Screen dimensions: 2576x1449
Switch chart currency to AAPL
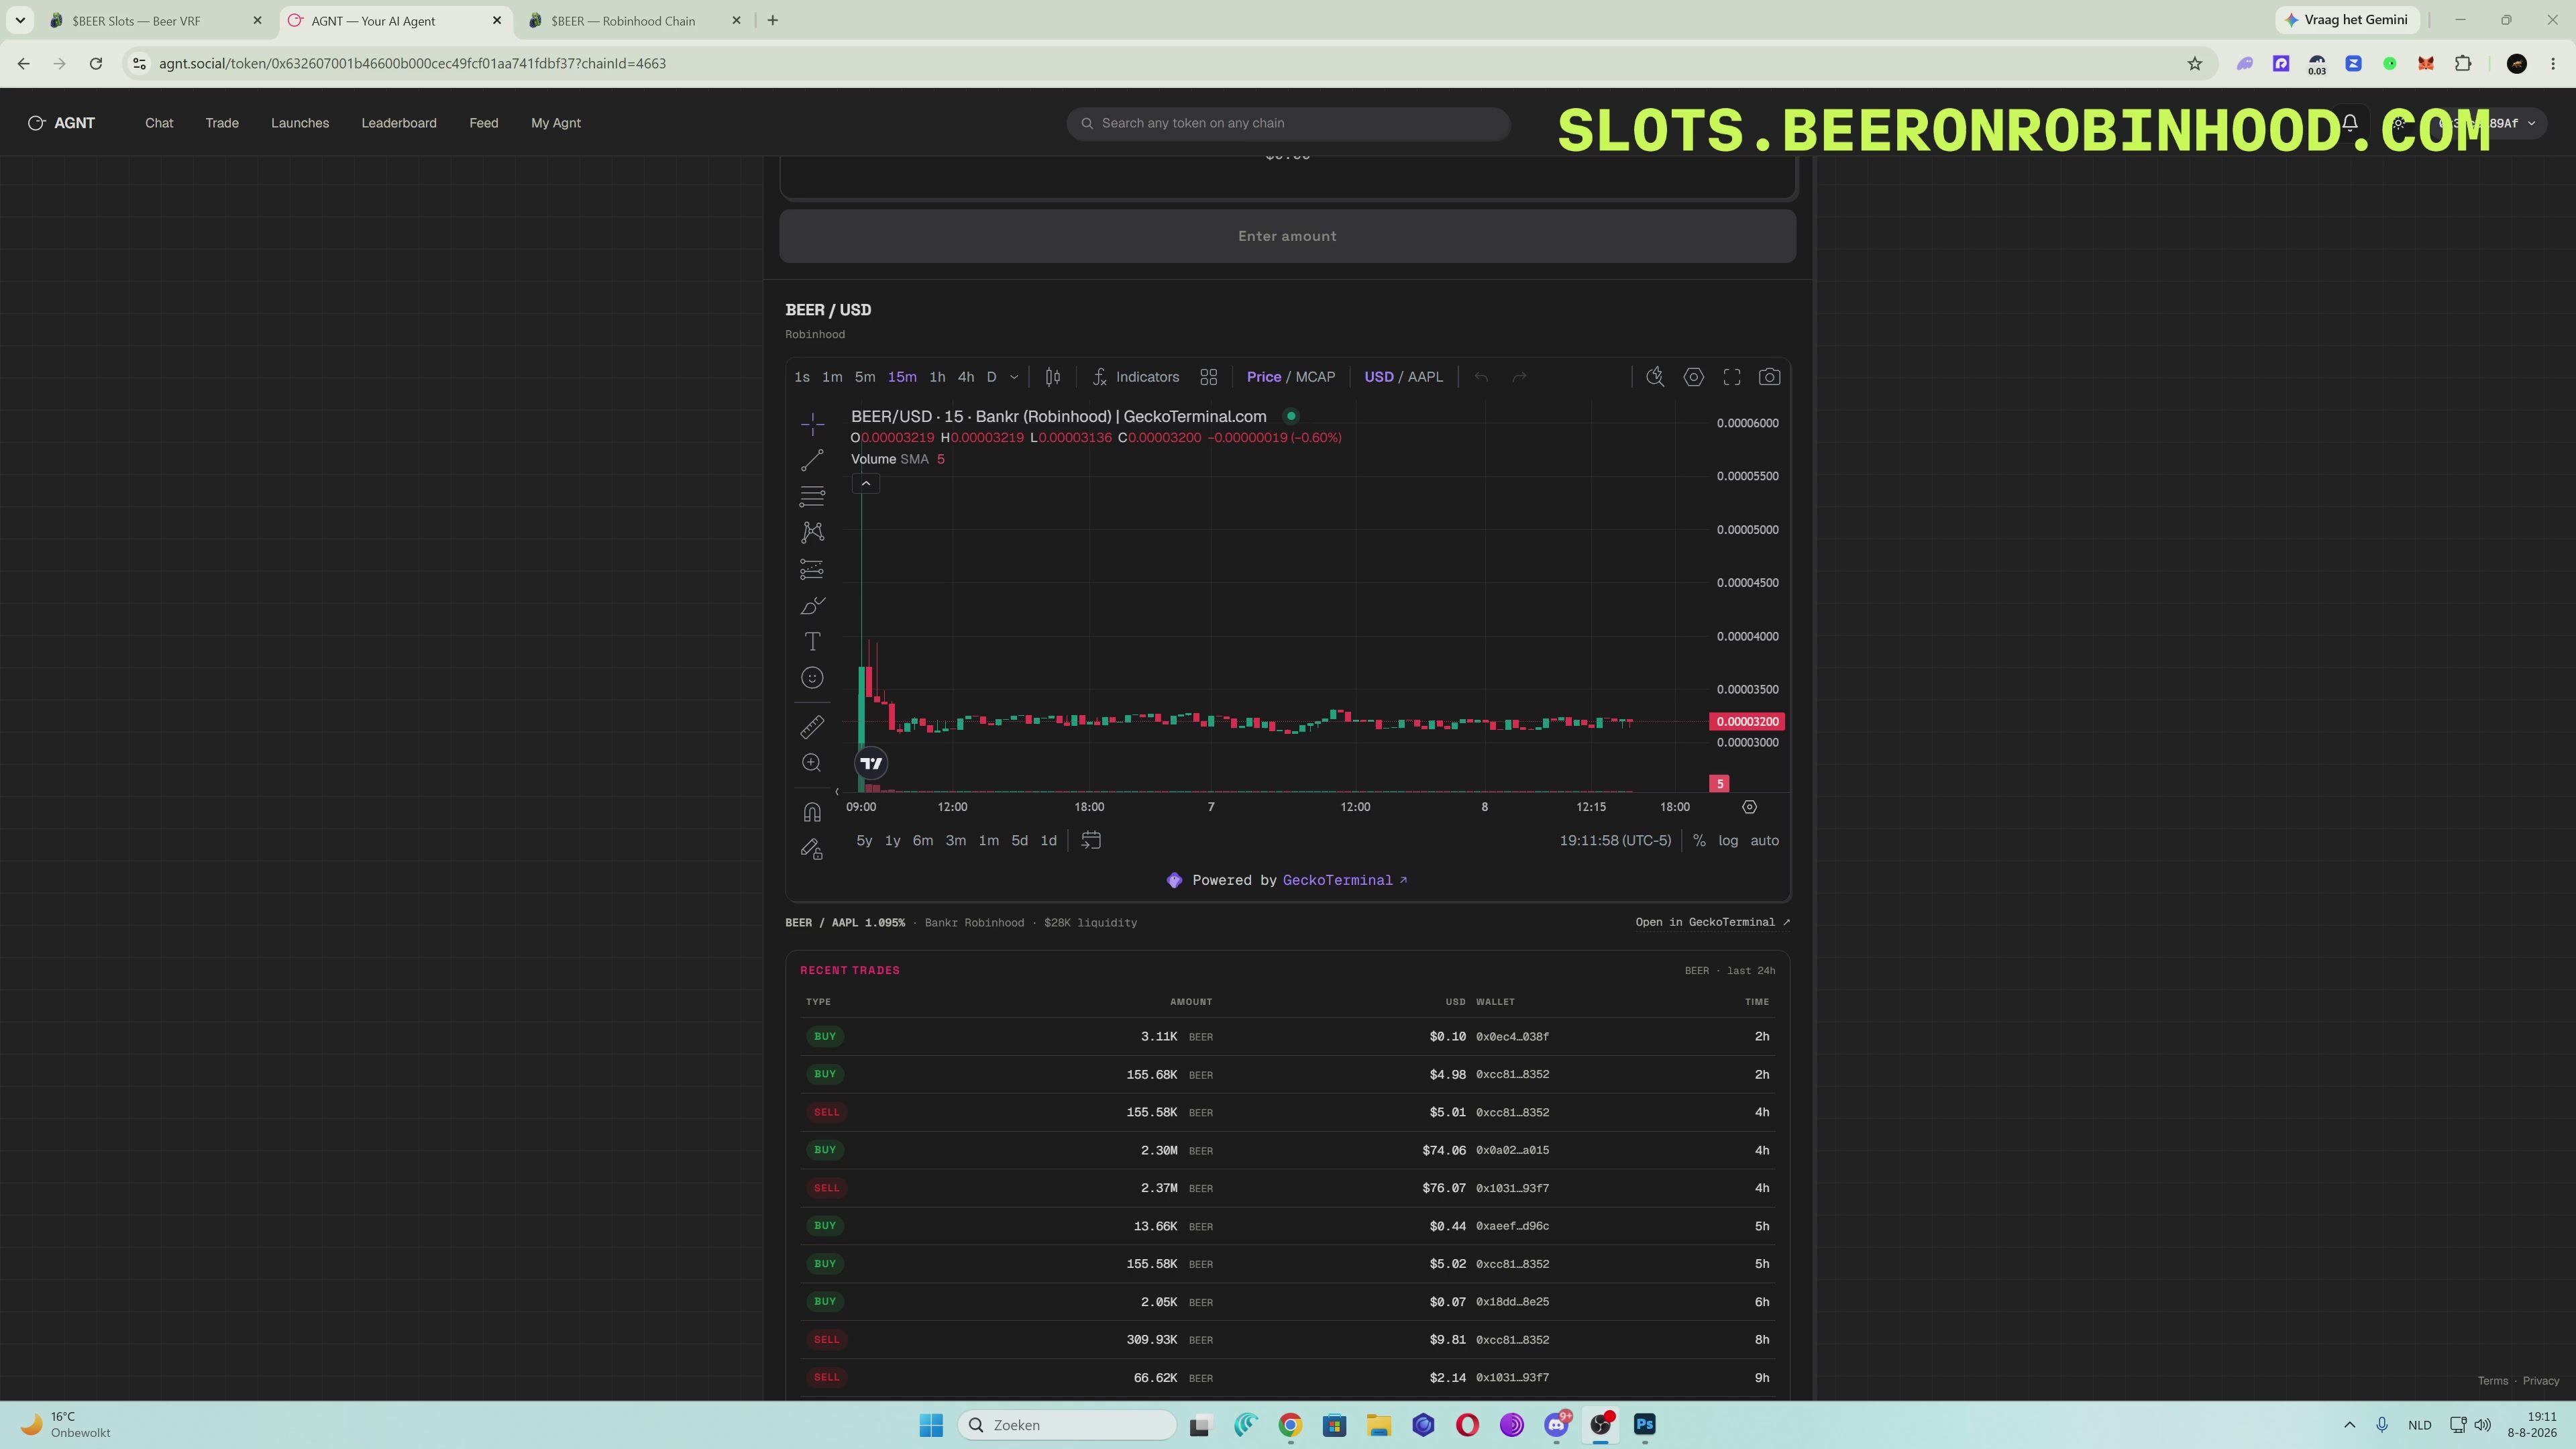tap(1425, 377)
